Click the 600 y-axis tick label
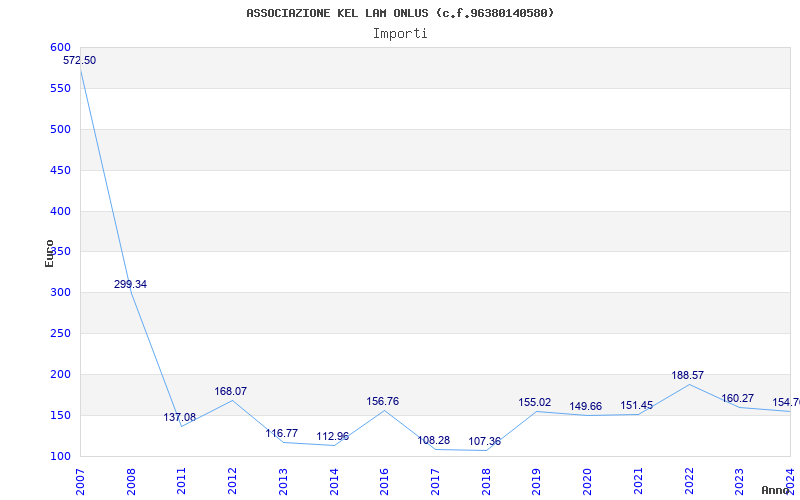Screen dimensions: 800x500 pyautogui.click(x=60, y=48)
